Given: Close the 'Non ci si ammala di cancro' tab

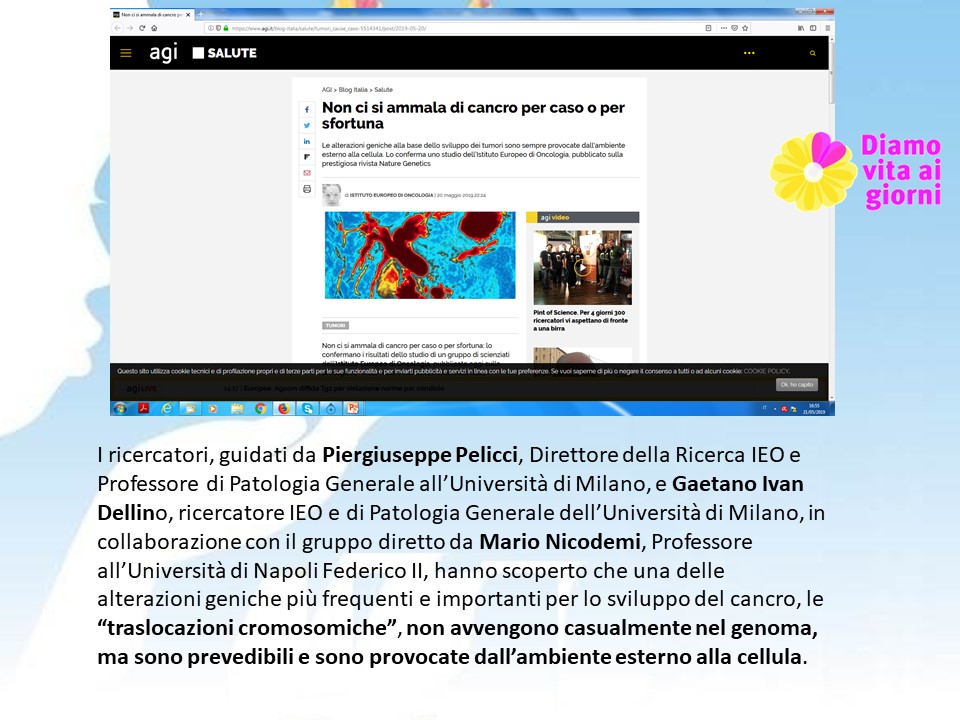Looking at the screenshot, I should (x=188, y=14).
